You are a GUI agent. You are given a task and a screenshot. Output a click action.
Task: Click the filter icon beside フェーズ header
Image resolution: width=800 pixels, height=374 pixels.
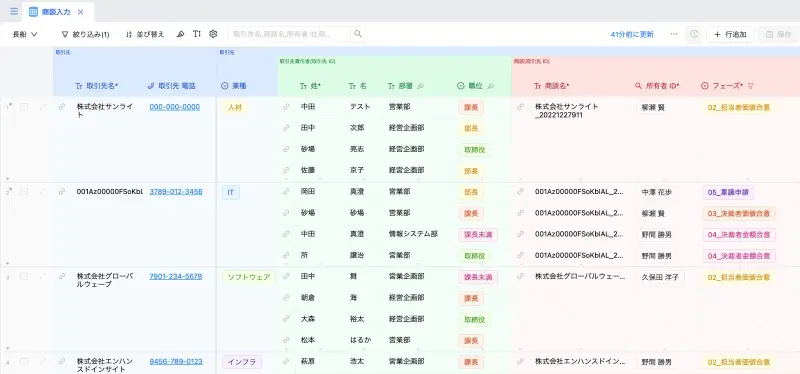point(751,86)
